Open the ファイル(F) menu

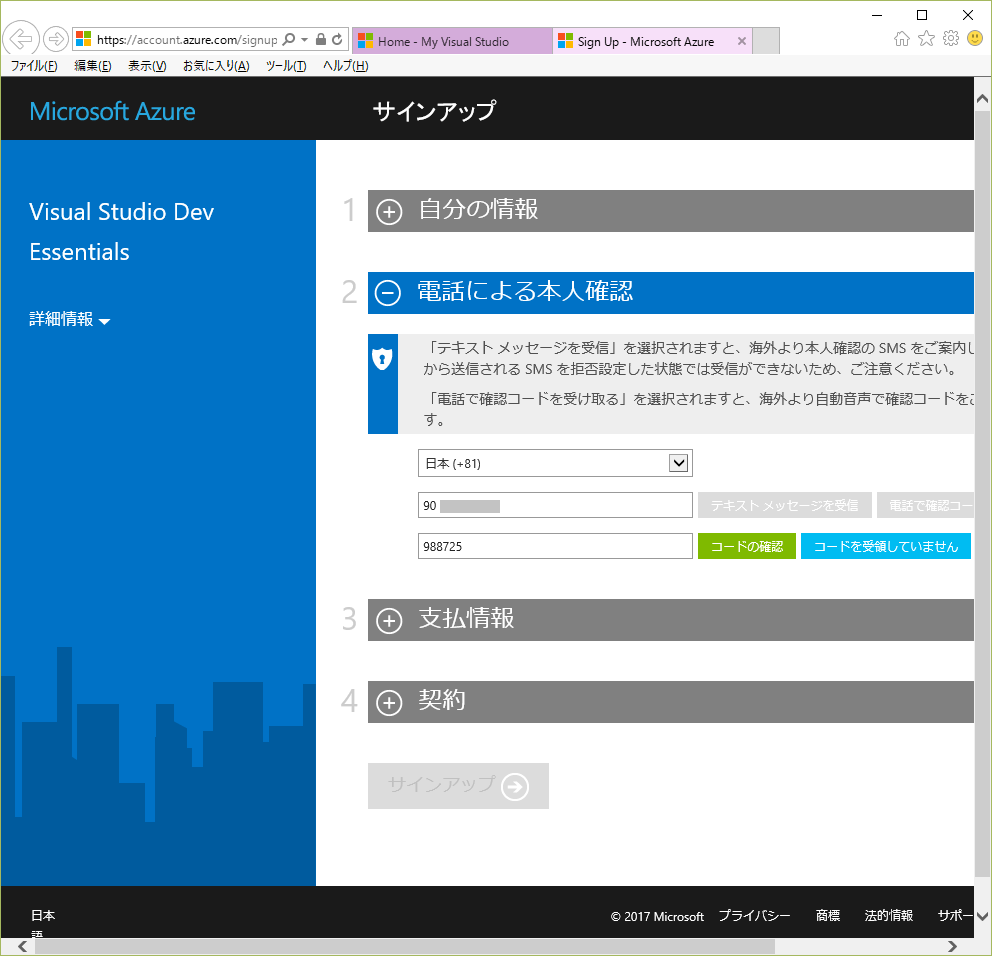coord(34,66)
